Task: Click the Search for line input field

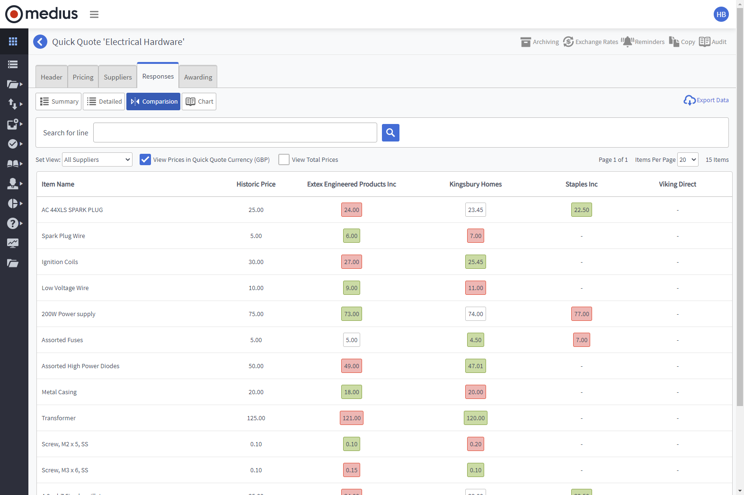Action: [x=235, y=132]
